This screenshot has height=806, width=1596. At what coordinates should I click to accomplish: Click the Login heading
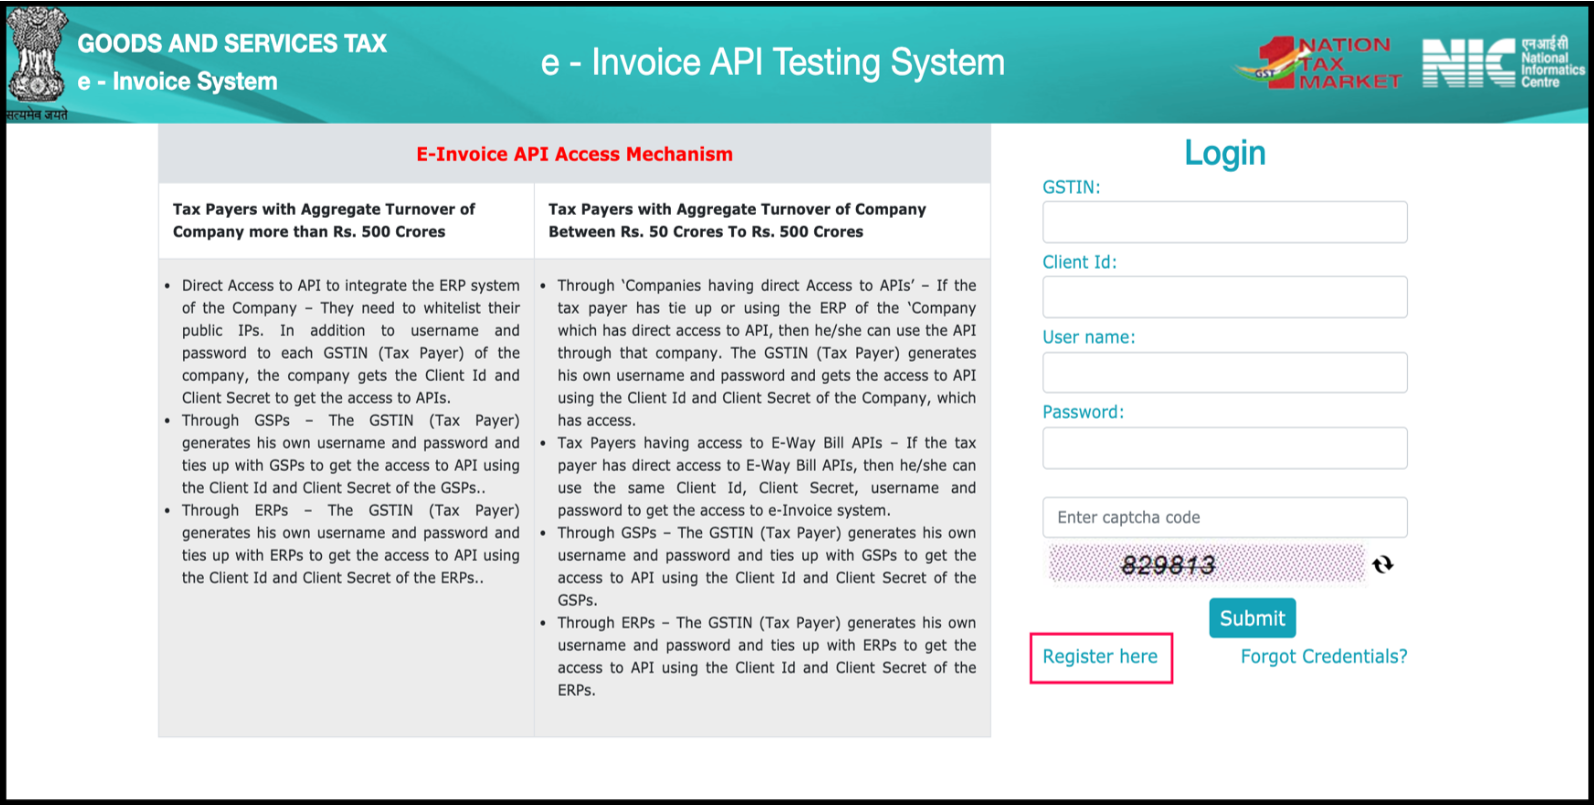(1225, 153)
